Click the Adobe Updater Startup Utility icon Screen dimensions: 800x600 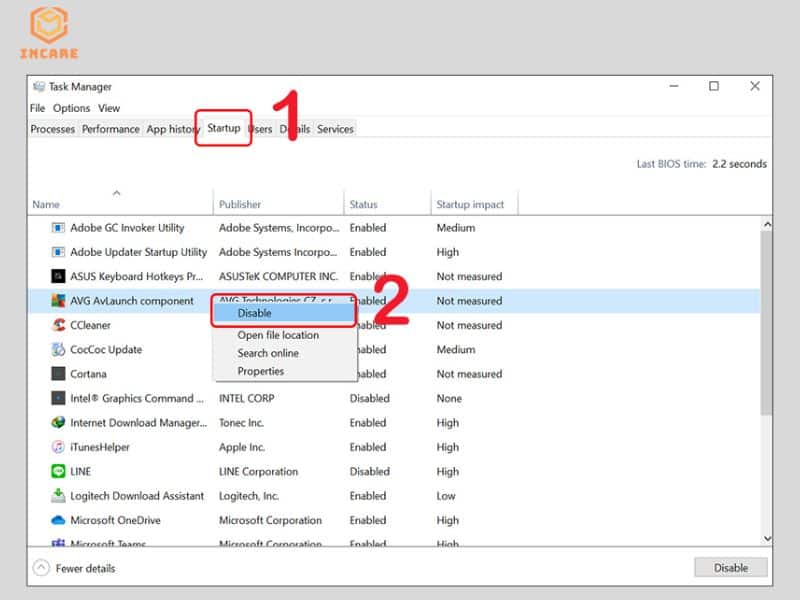point(58,252)
